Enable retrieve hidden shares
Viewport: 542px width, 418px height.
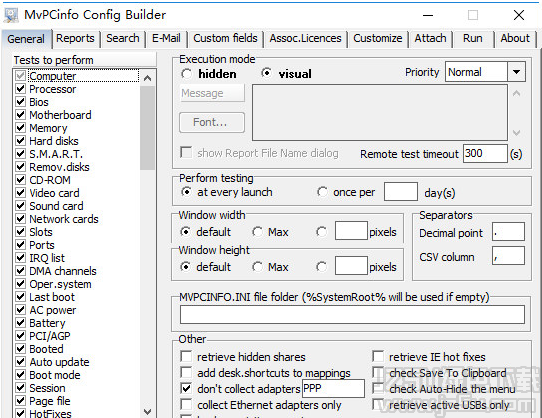coord(186,356)
